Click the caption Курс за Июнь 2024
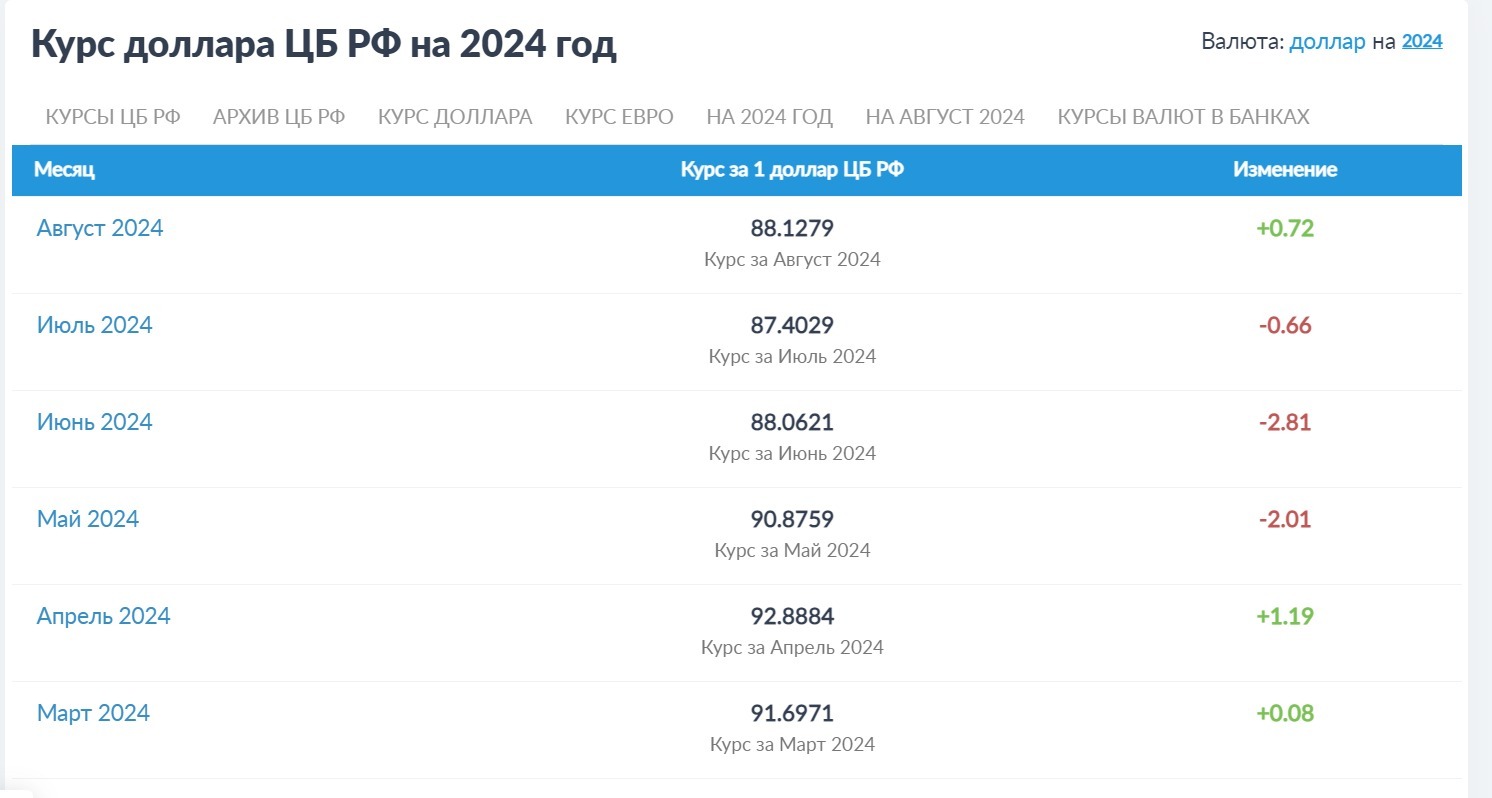Viewport: 1492px width, 798px height. [x=792, y=454]
